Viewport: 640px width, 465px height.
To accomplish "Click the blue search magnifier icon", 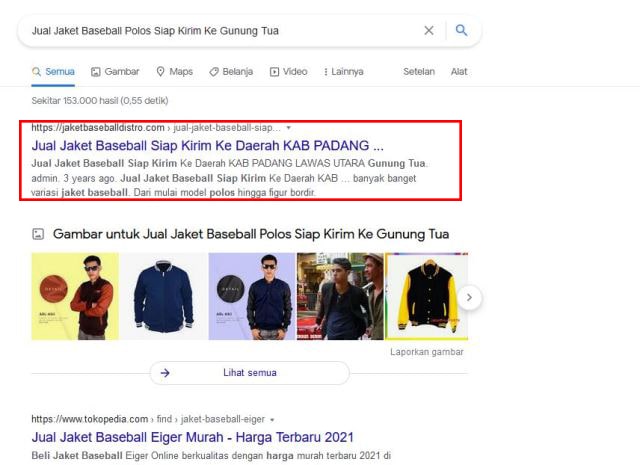I will pyautogui.click(x=461, y=31).
